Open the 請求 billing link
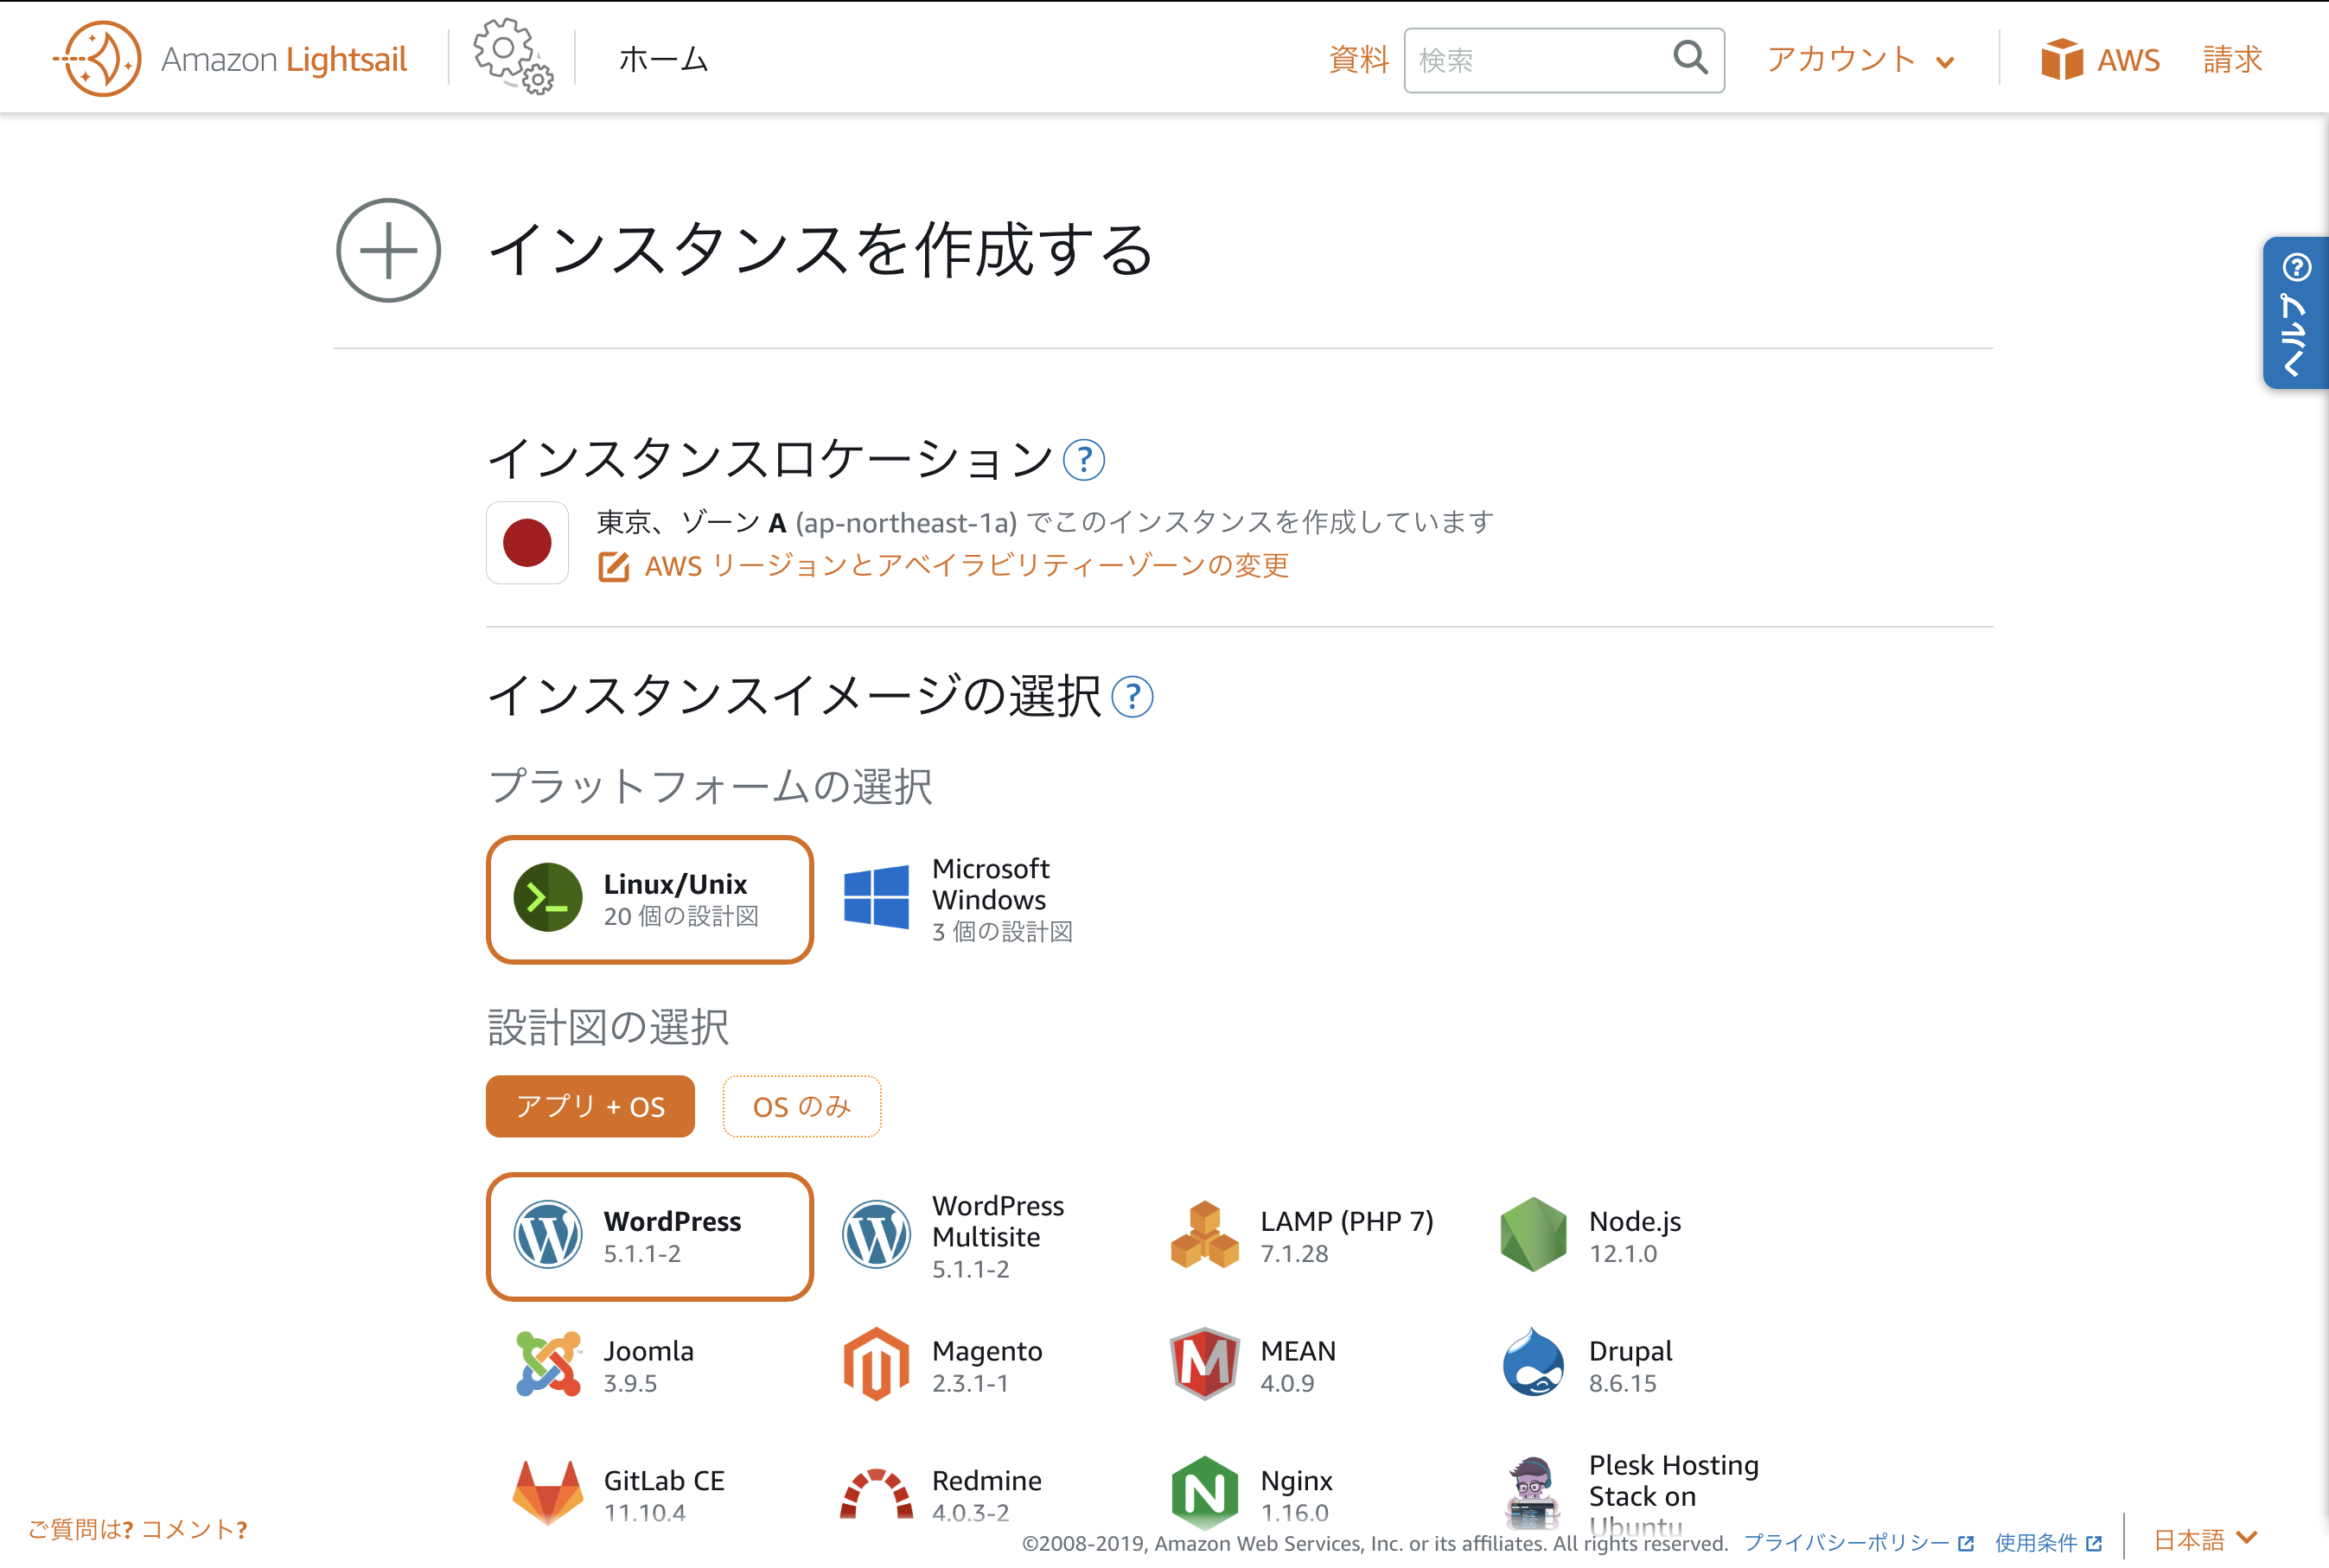2329x1568 pixels. (2232, 60)
